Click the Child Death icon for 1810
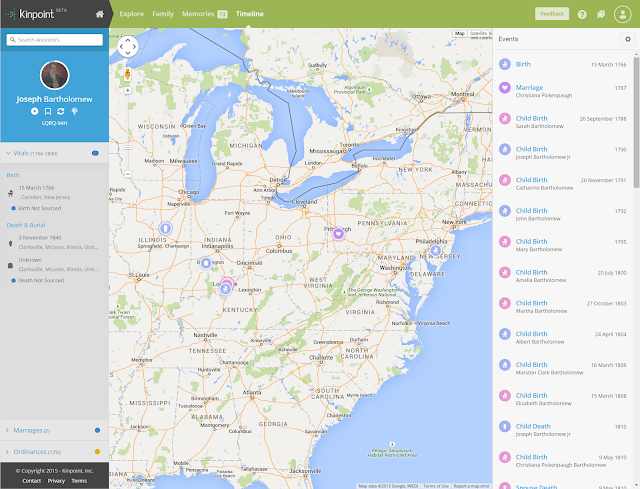640x489 pixels. tap(505, 427)
